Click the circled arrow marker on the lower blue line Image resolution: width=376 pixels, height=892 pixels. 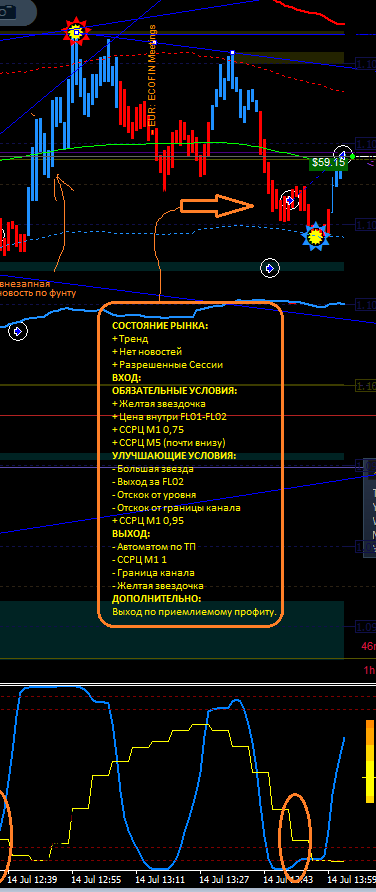coord(18,331)
